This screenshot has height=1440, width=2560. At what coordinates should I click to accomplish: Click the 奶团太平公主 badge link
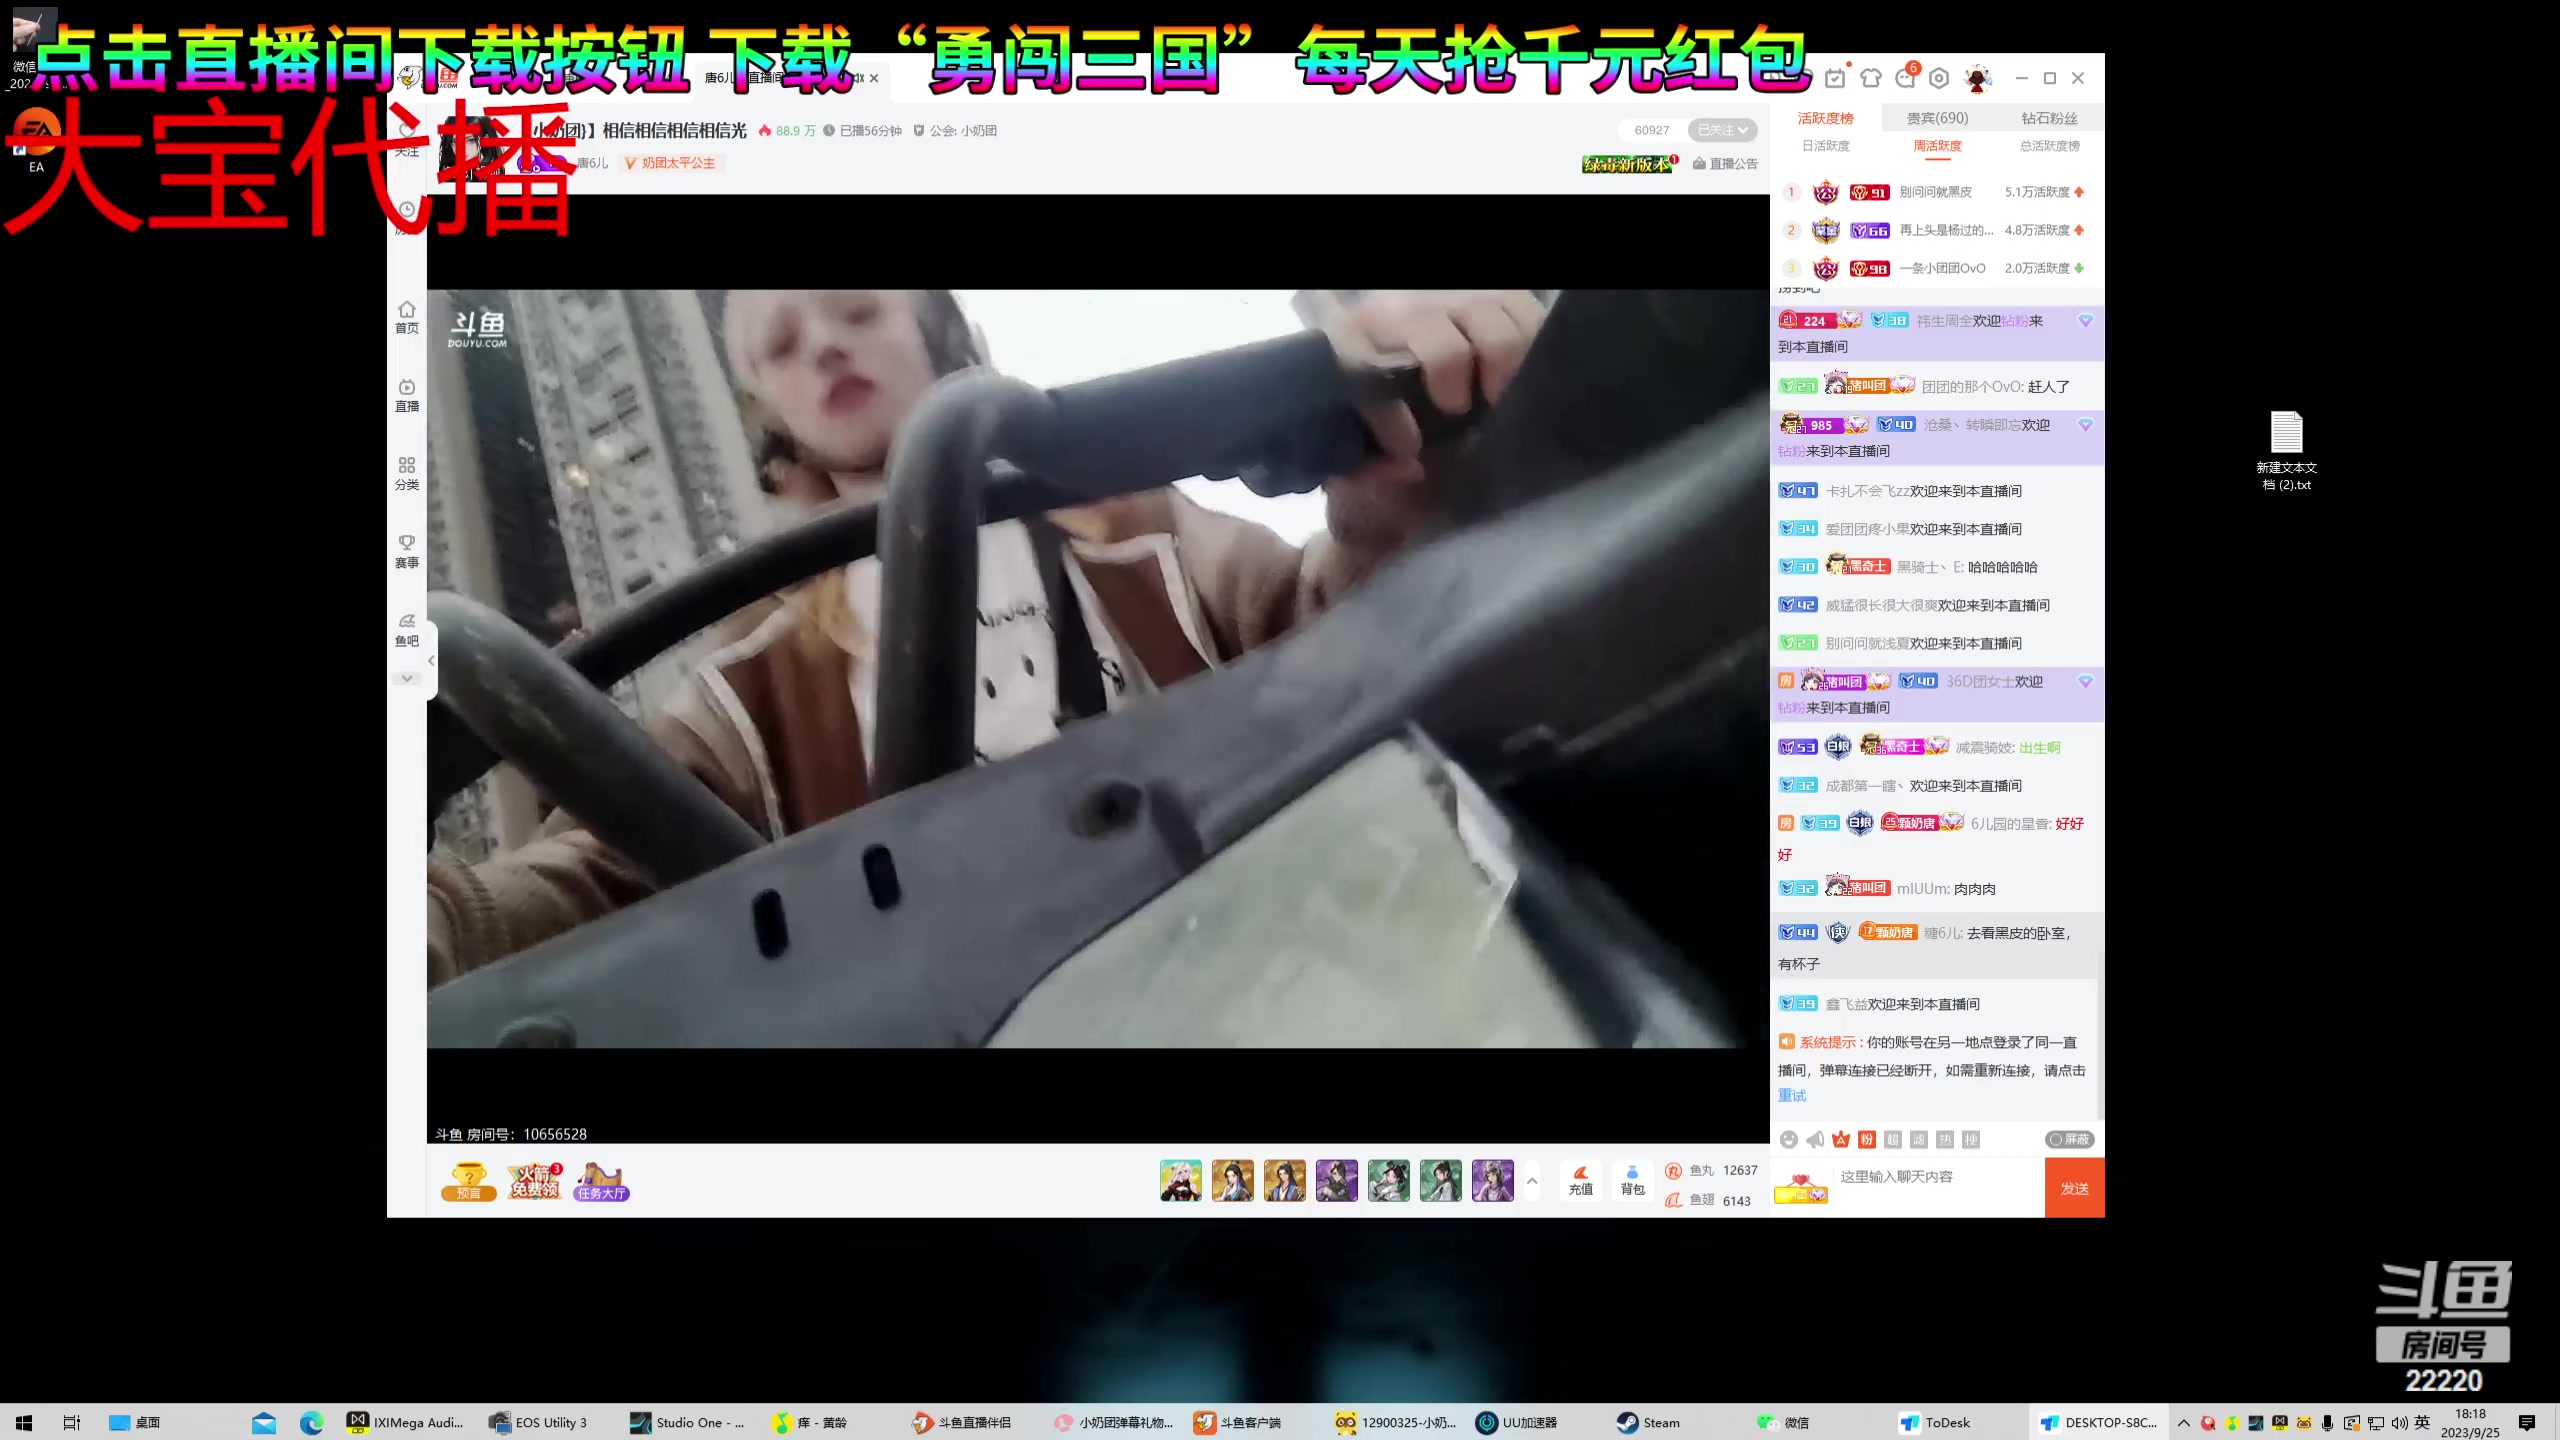click(x=671, y=163)
